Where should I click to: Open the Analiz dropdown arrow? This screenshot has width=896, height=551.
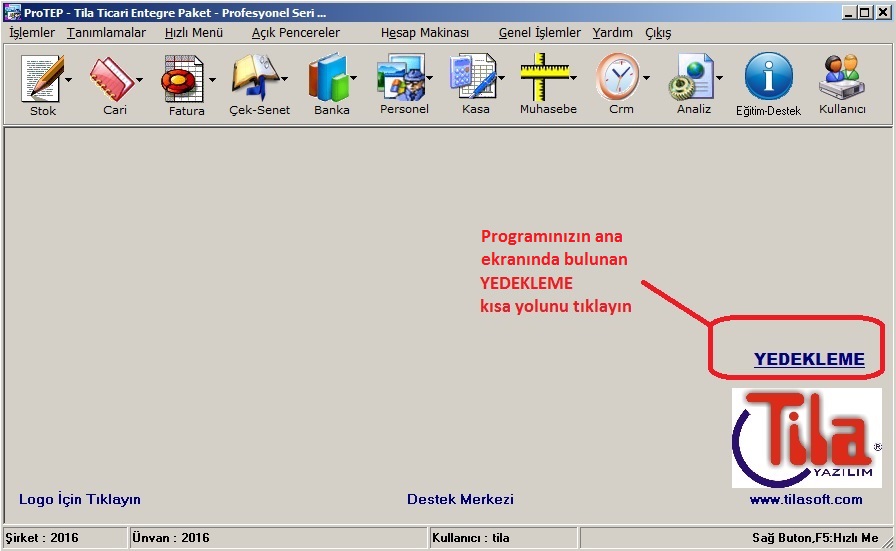719,79
